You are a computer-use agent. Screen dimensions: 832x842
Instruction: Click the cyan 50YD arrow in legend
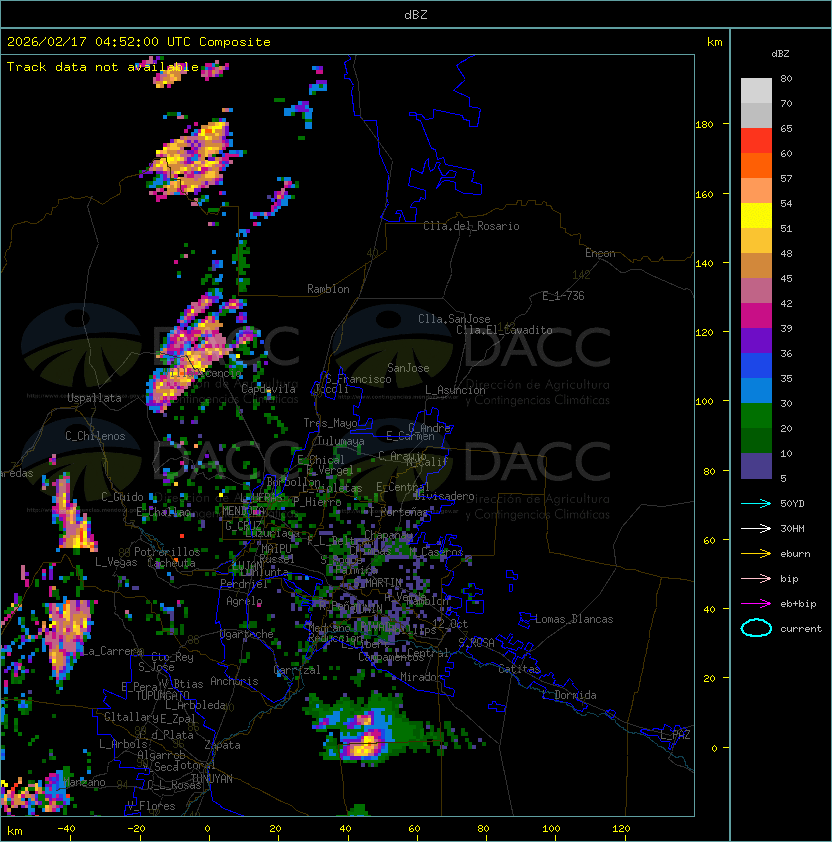click(x=756, y=503)
